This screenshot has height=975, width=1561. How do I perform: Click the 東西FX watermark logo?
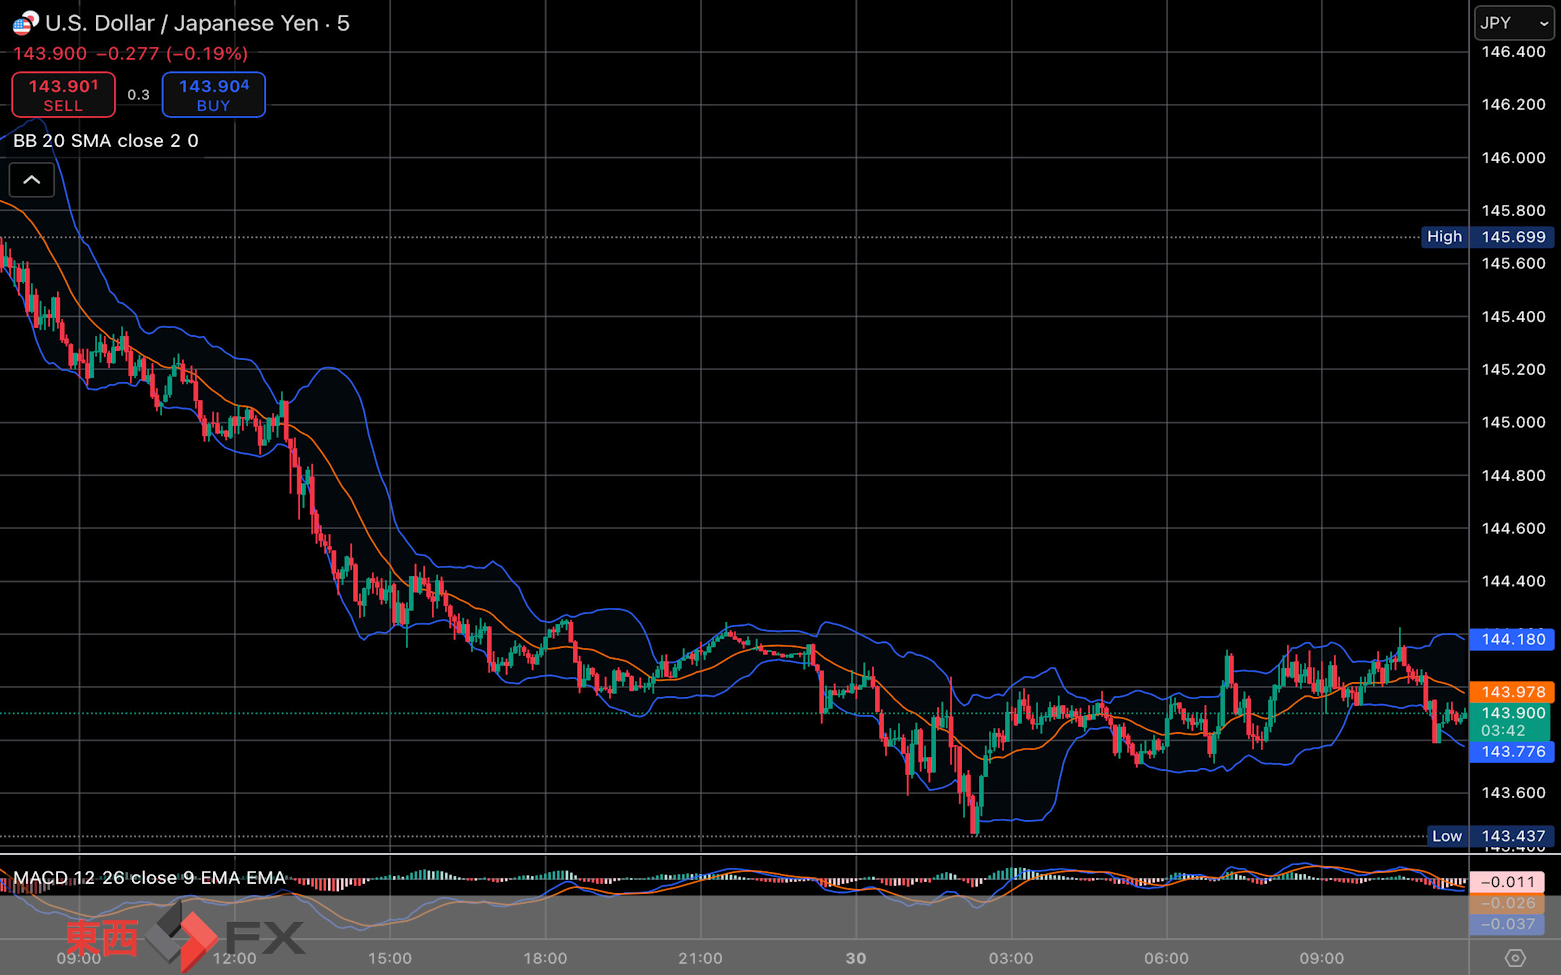coord(185,937)
